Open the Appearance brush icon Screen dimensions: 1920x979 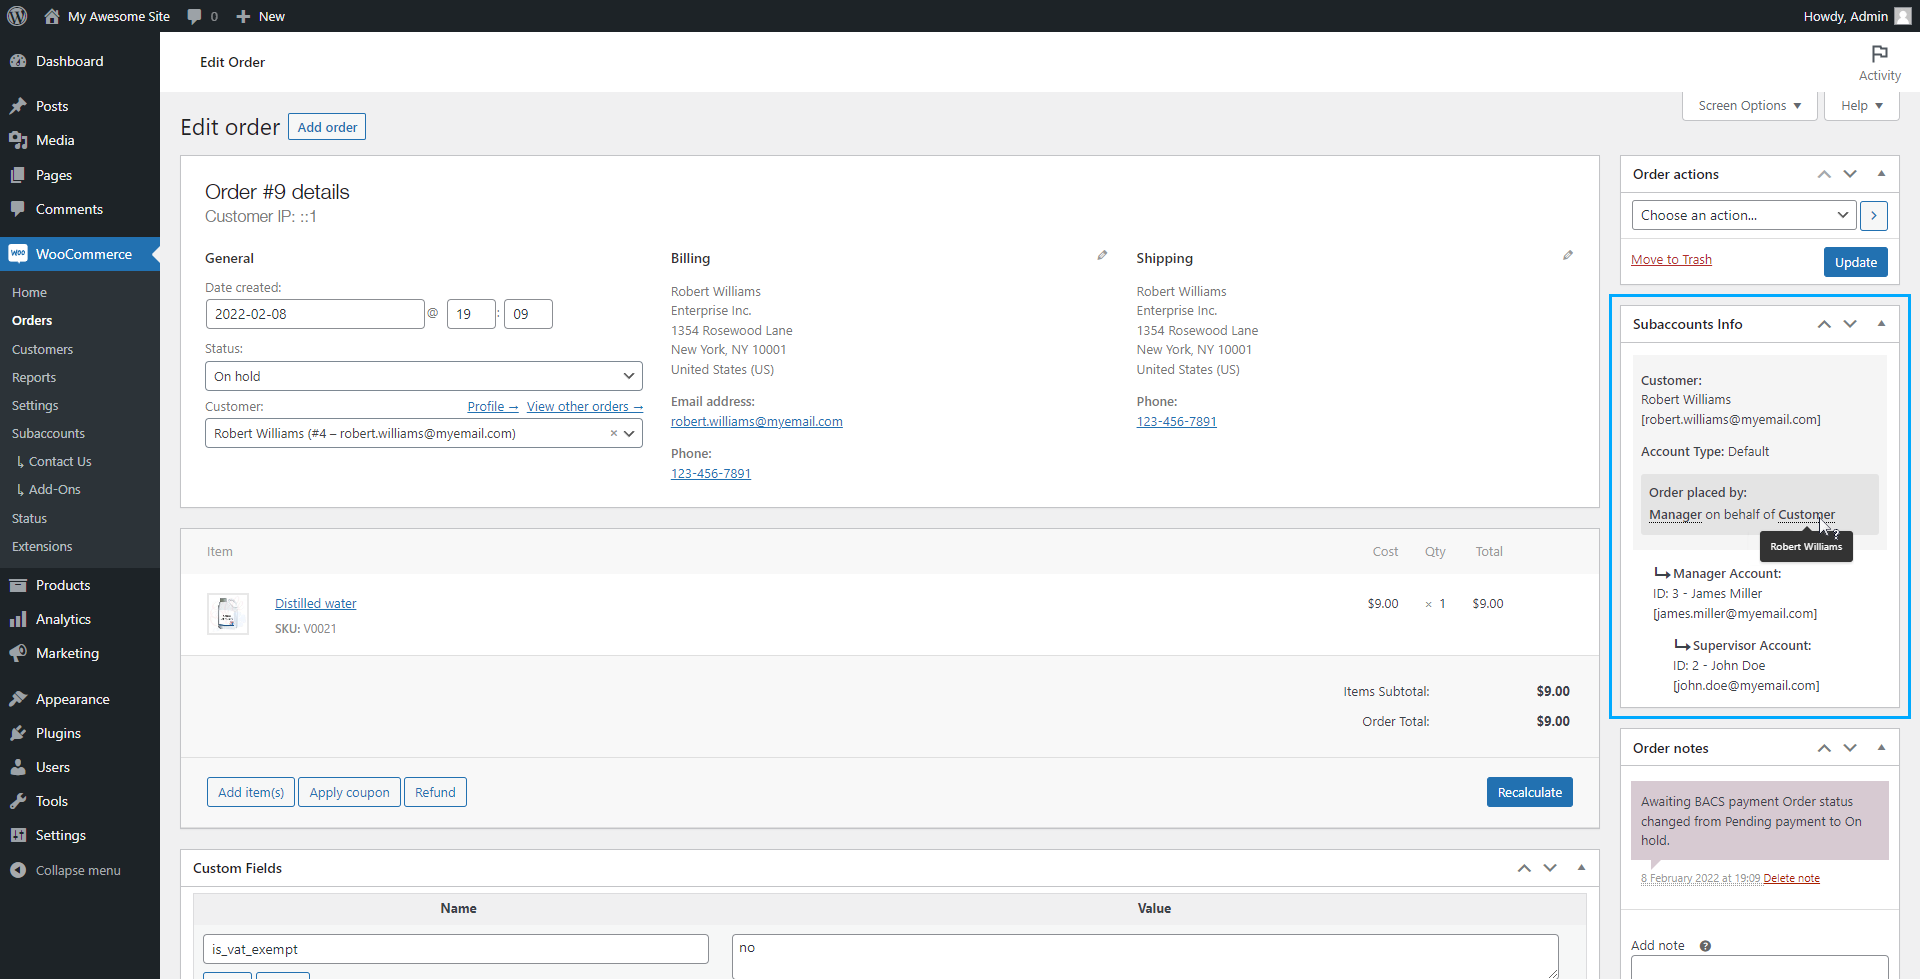[18, 699]
